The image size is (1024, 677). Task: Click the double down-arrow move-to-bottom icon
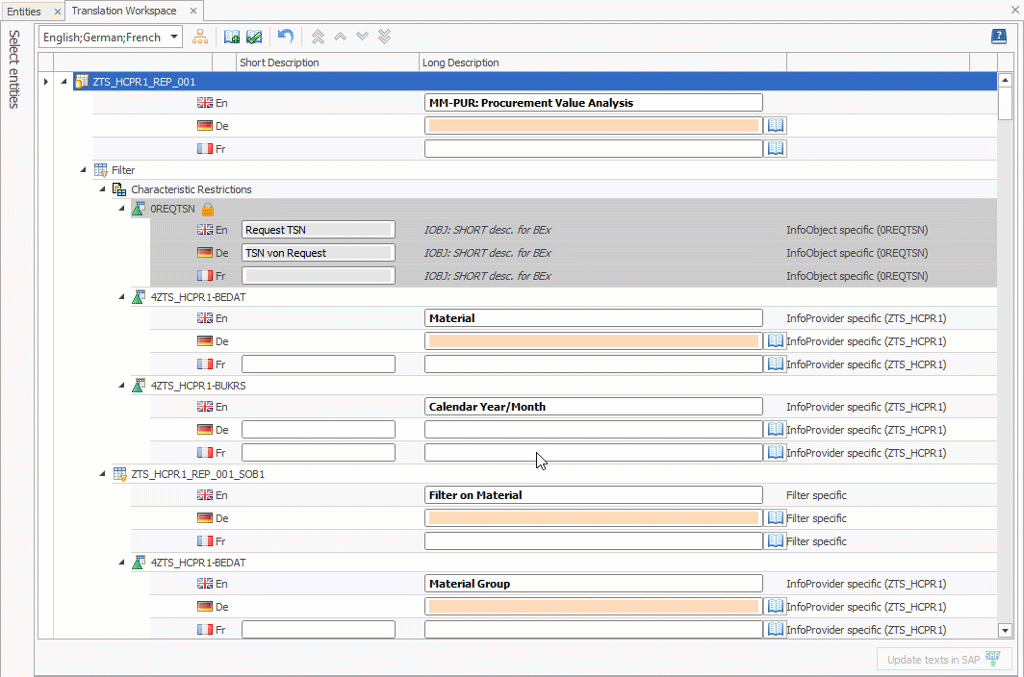coord(385,37)
